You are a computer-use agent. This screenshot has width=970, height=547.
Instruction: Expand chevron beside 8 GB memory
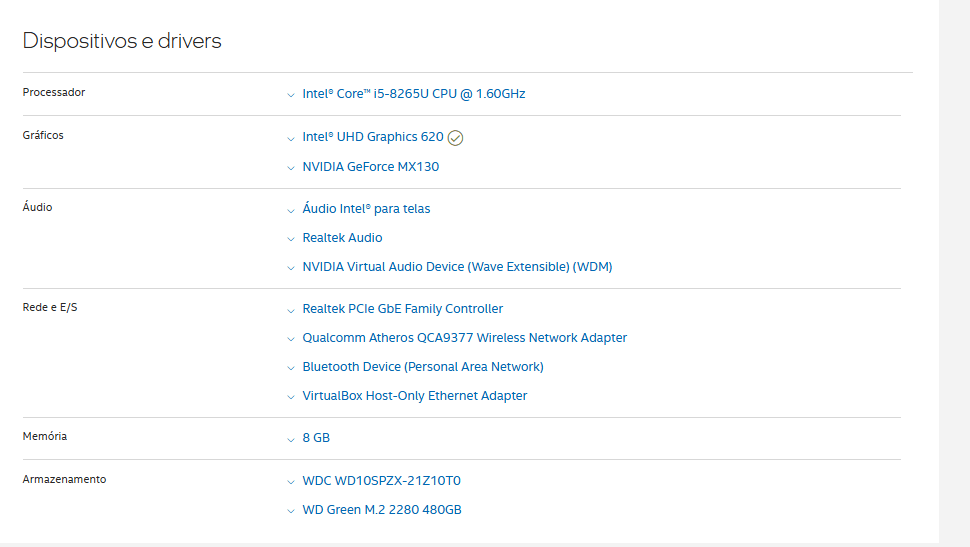coord(291,439)
